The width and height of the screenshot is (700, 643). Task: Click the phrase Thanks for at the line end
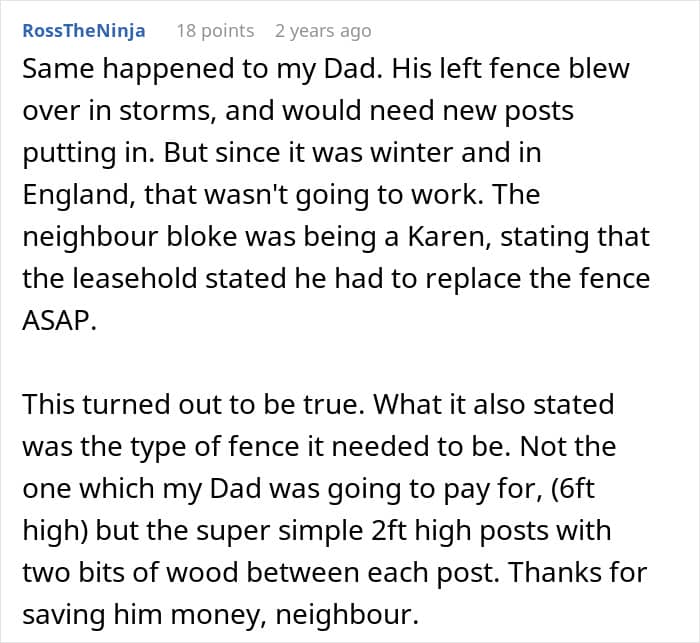pyautogui.click(x=578, y=572)
